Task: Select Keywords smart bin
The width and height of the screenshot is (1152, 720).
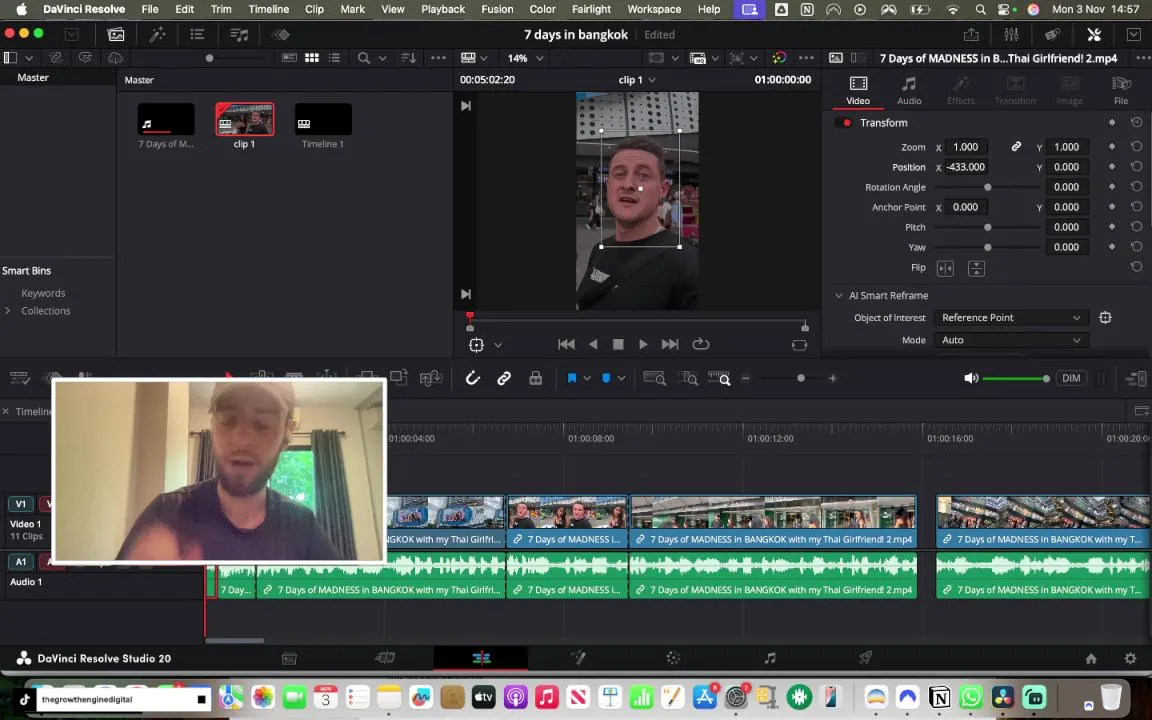Action: tap(43, 293)
